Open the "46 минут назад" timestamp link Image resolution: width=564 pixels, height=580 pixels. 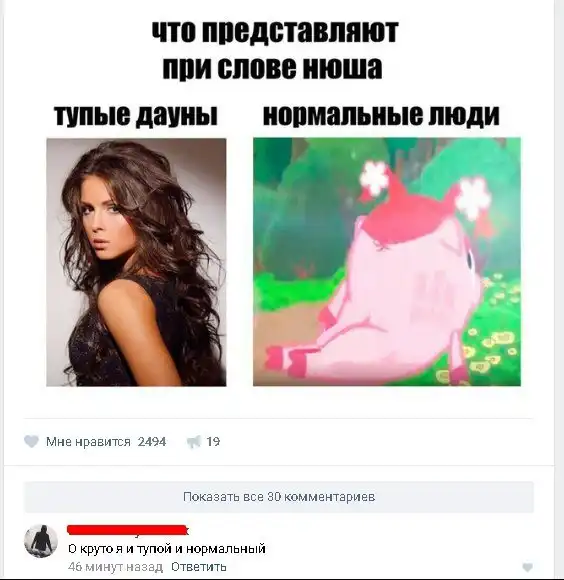coord(115,567)
